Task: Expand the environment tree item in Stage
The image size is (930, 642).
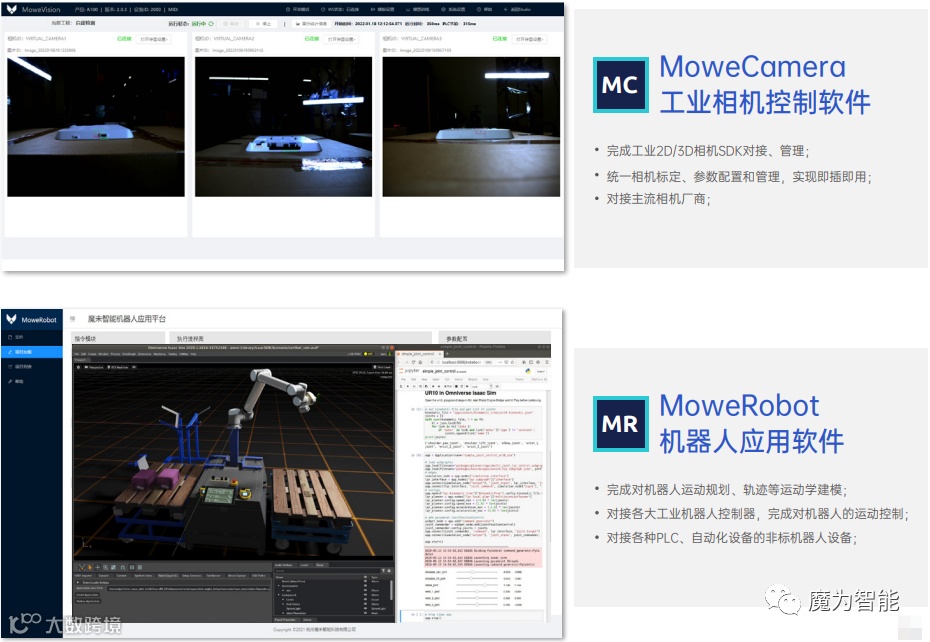Action: tap(279, 586)
